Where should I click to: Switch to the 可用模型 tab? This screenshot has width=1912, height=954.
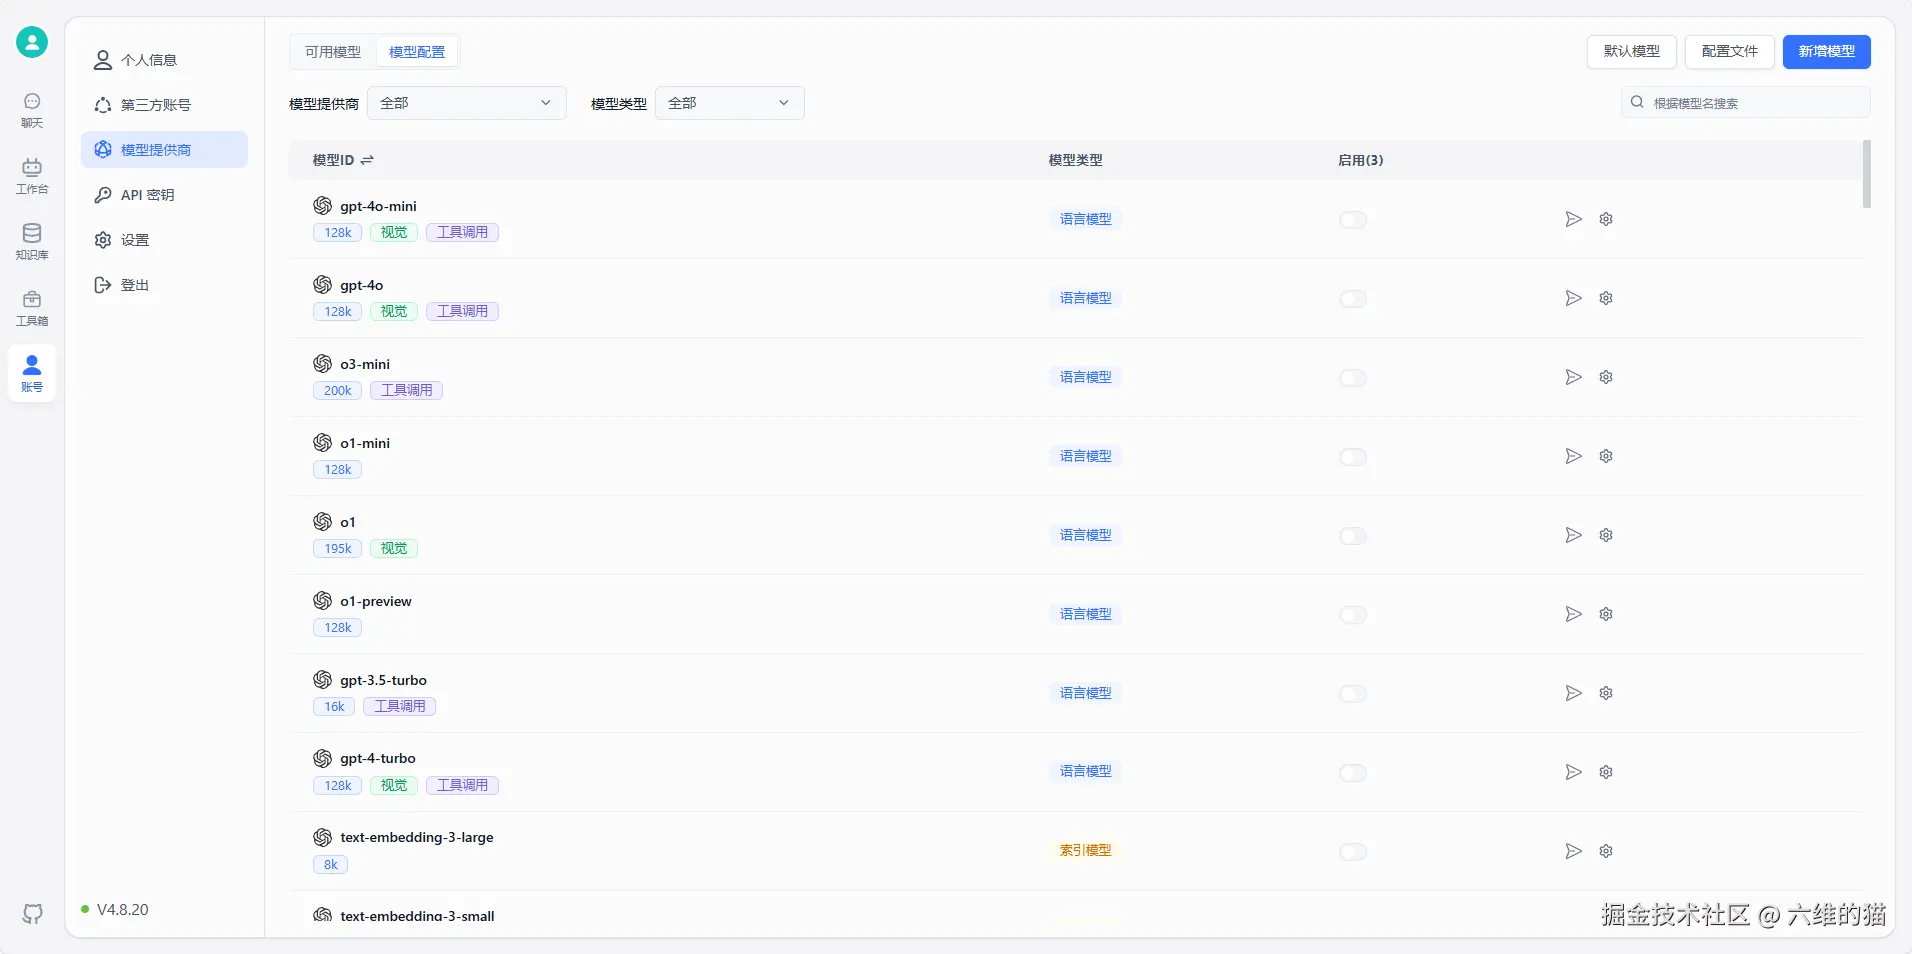click(x=333, y=52)
